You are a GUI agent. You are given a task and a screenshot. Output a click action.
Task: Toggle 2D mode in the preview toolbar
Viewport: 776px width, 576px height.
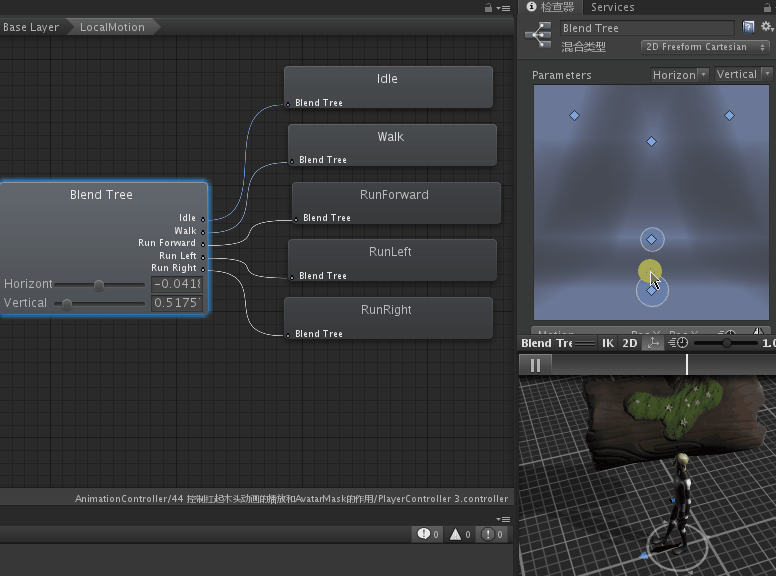click(630, 343)
